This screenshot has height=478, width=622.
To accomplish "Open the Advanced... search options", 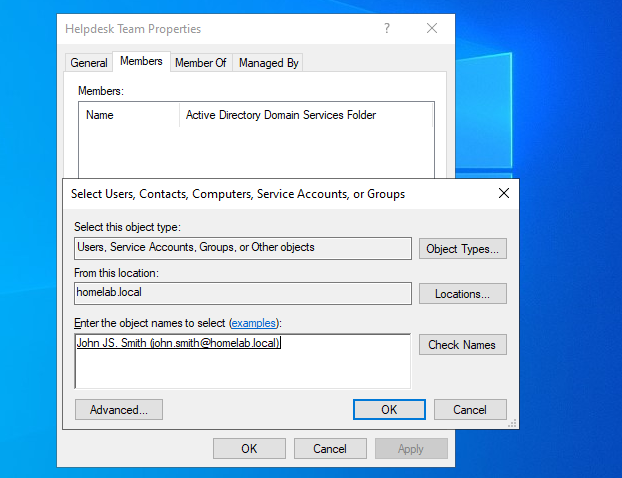I will [119, 409].
